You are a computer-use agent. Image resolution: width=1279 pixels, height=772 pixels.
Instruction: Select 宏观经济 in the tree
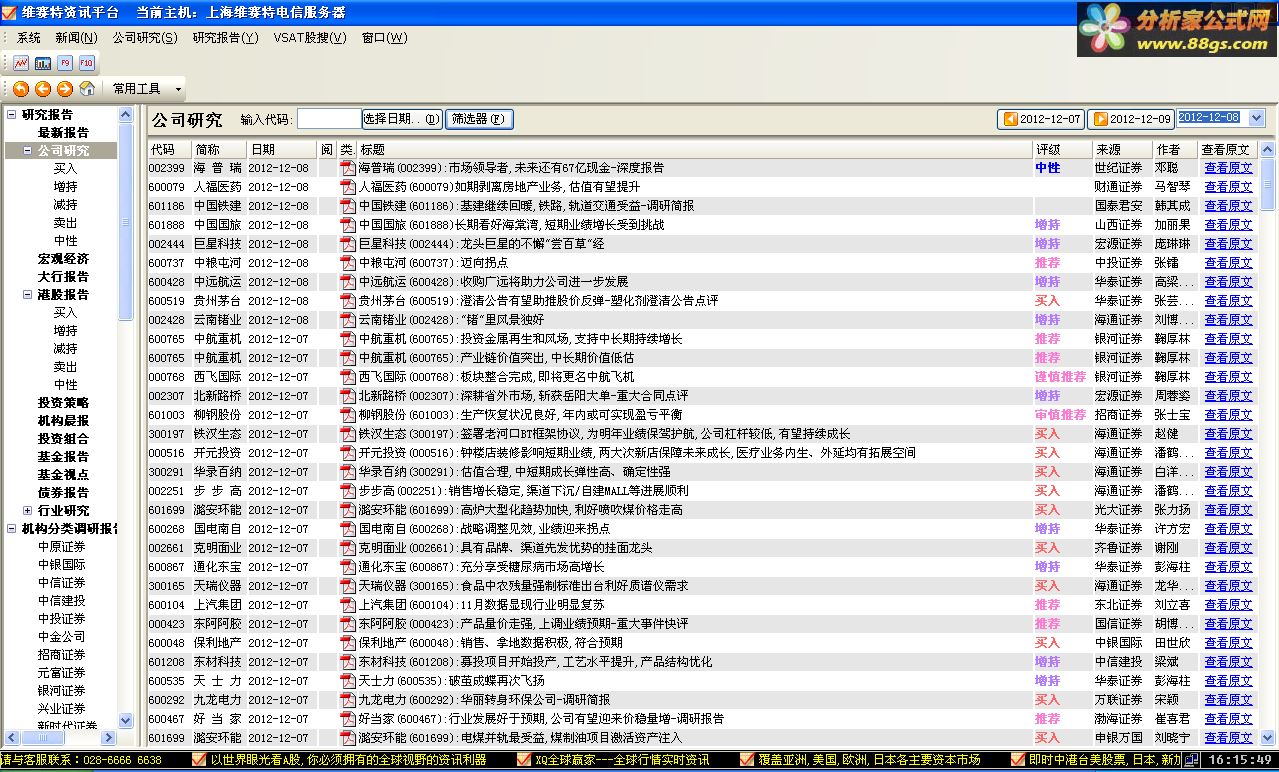(x=63, y=259)
